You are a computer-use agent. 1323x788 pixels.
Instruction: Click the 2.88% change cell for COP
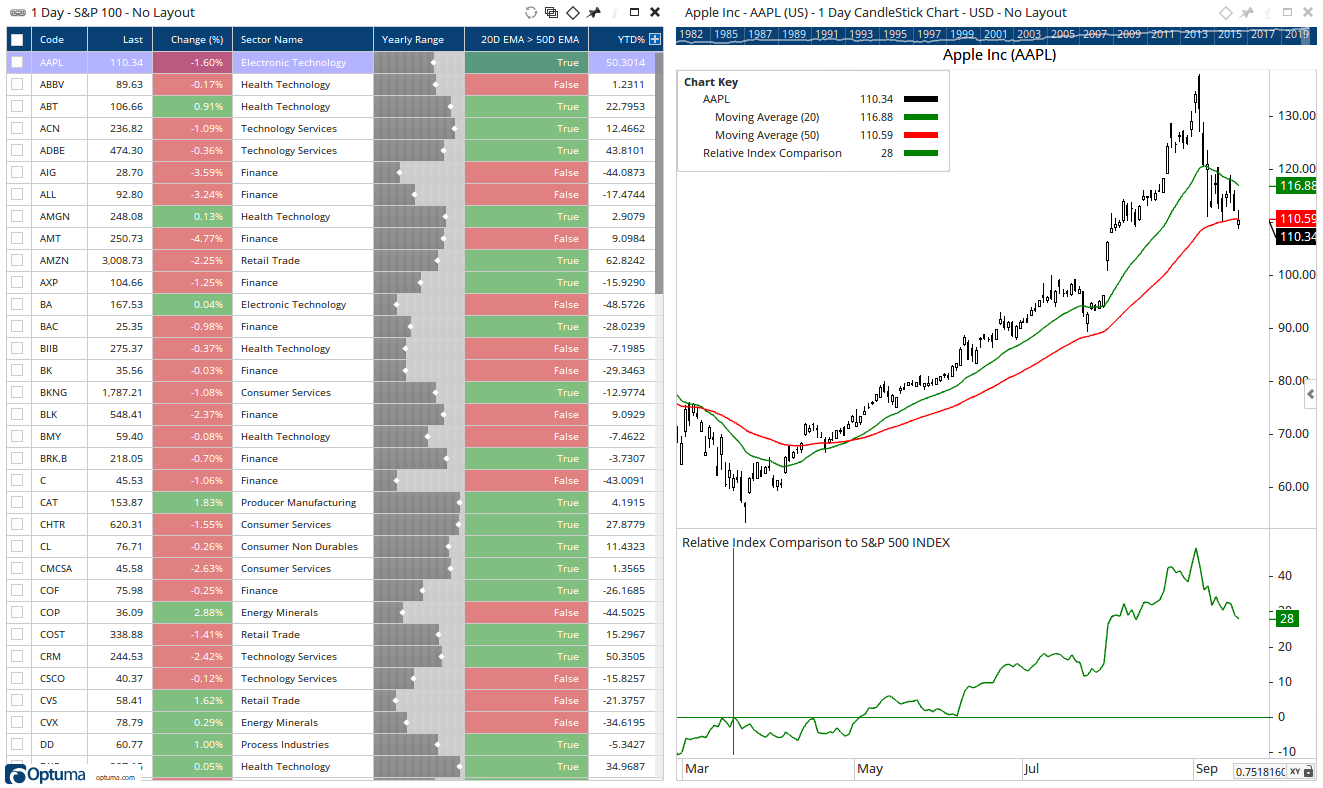[193, 612]
